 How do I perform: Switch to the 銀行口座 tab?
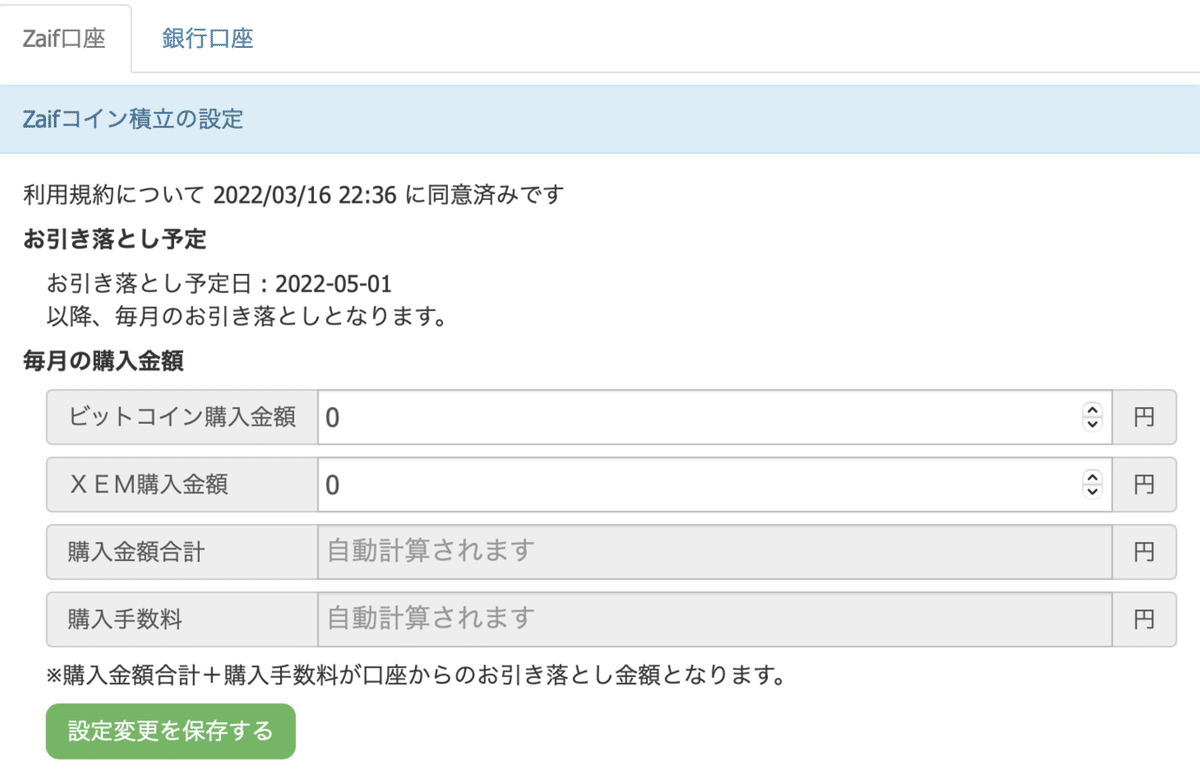[205, 40]
